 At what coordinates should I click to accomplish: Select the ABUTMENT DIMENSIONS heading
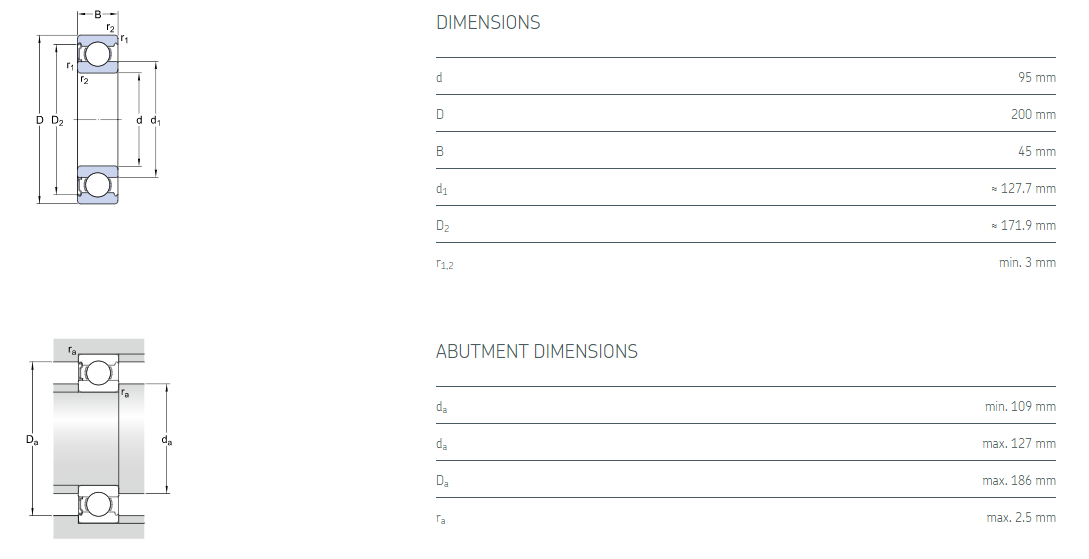[536, 352]
